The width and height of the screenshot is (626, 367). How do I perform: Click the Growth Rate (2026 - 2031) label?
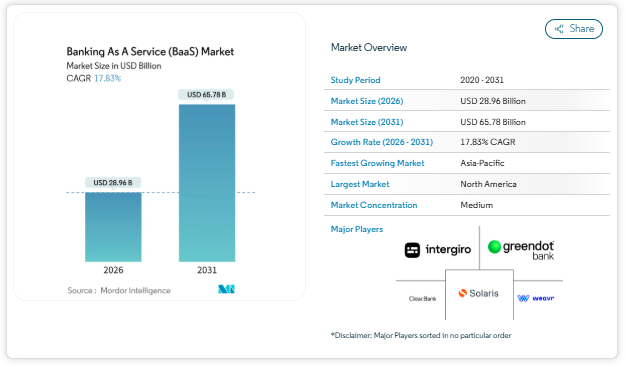tap(382, 142)
